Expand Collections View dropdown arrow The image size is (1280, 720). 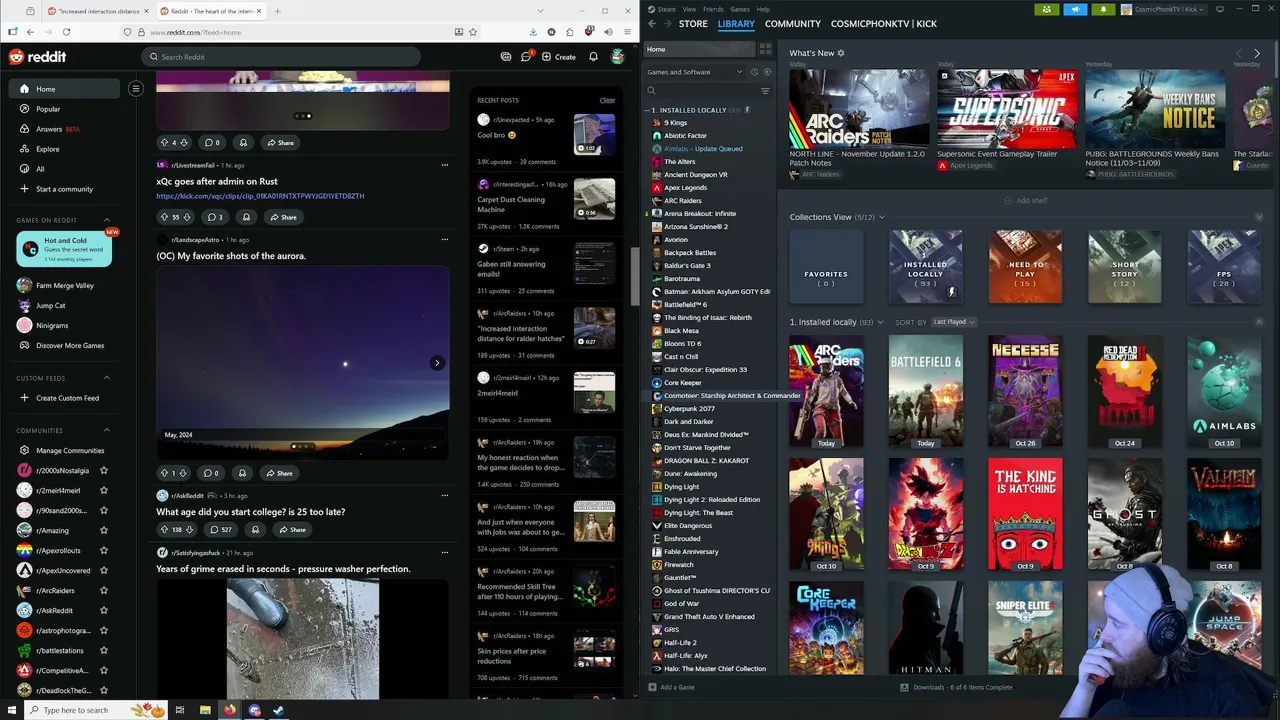(x=881, y=217)
